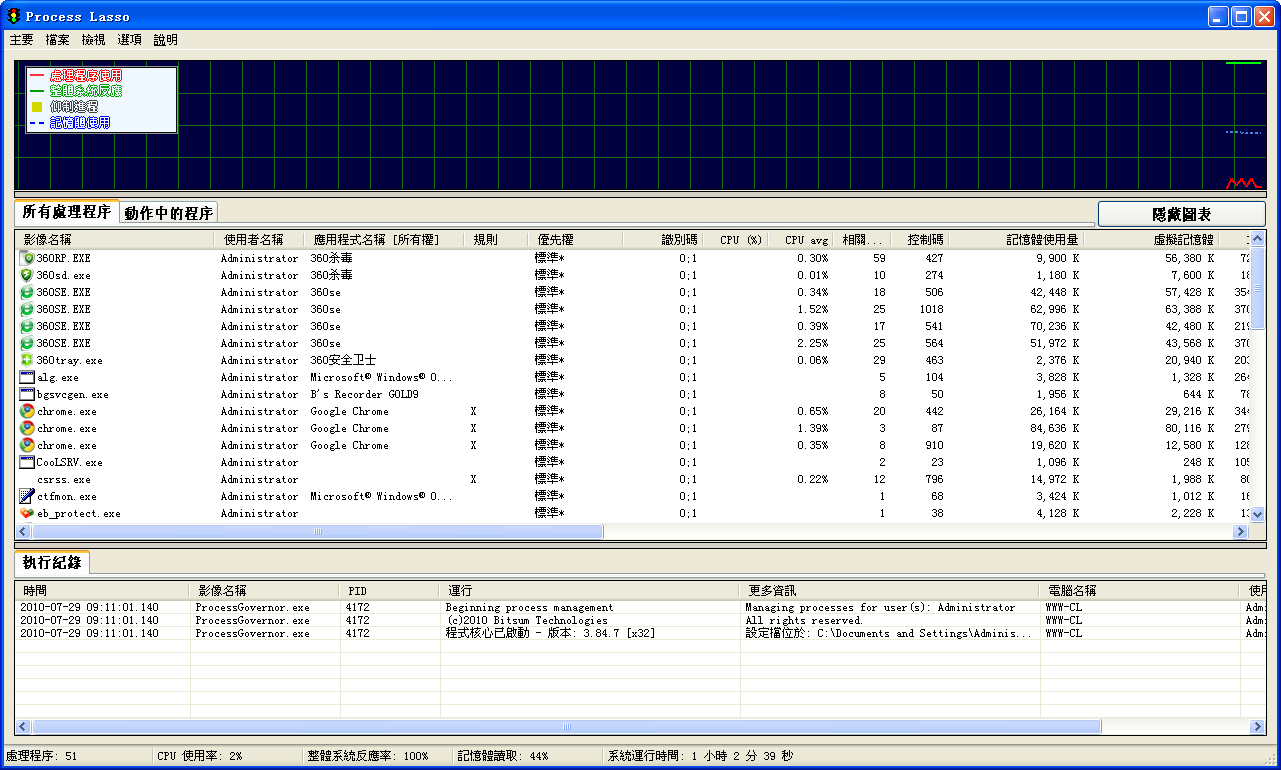Screen dimensions: 1281x770
Task: Select the 執行紀錄 tab
Action: [52, 563]
